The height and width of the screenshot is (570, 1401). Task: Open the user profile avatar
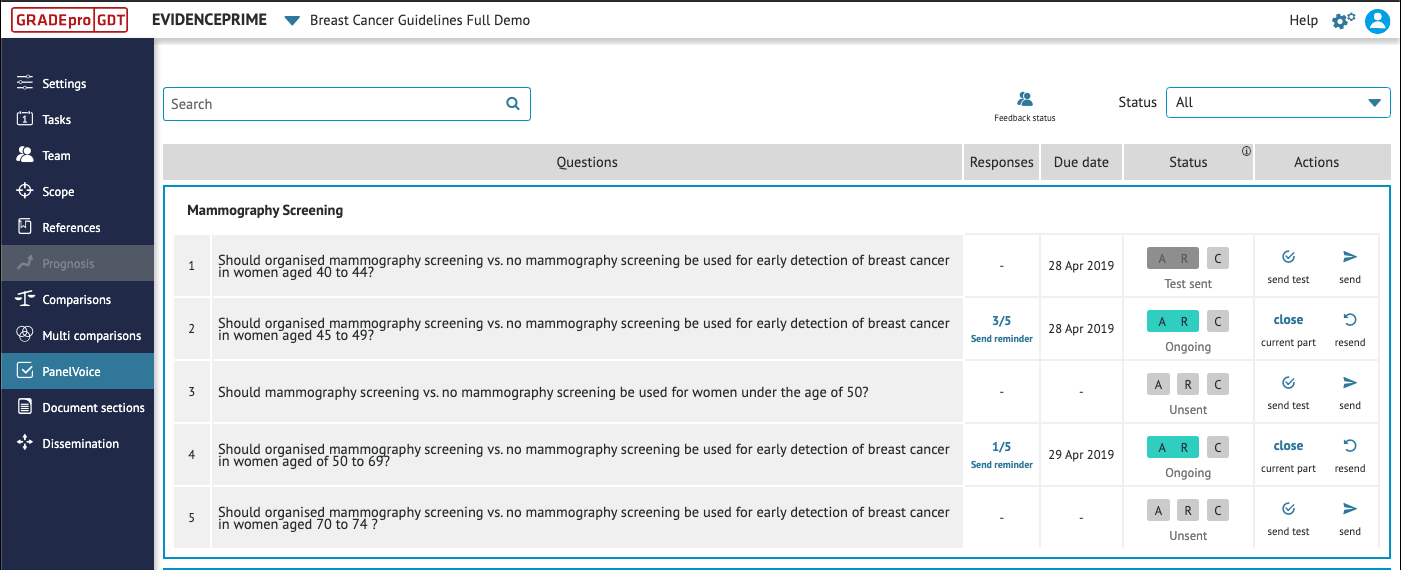coord(1378,20)
